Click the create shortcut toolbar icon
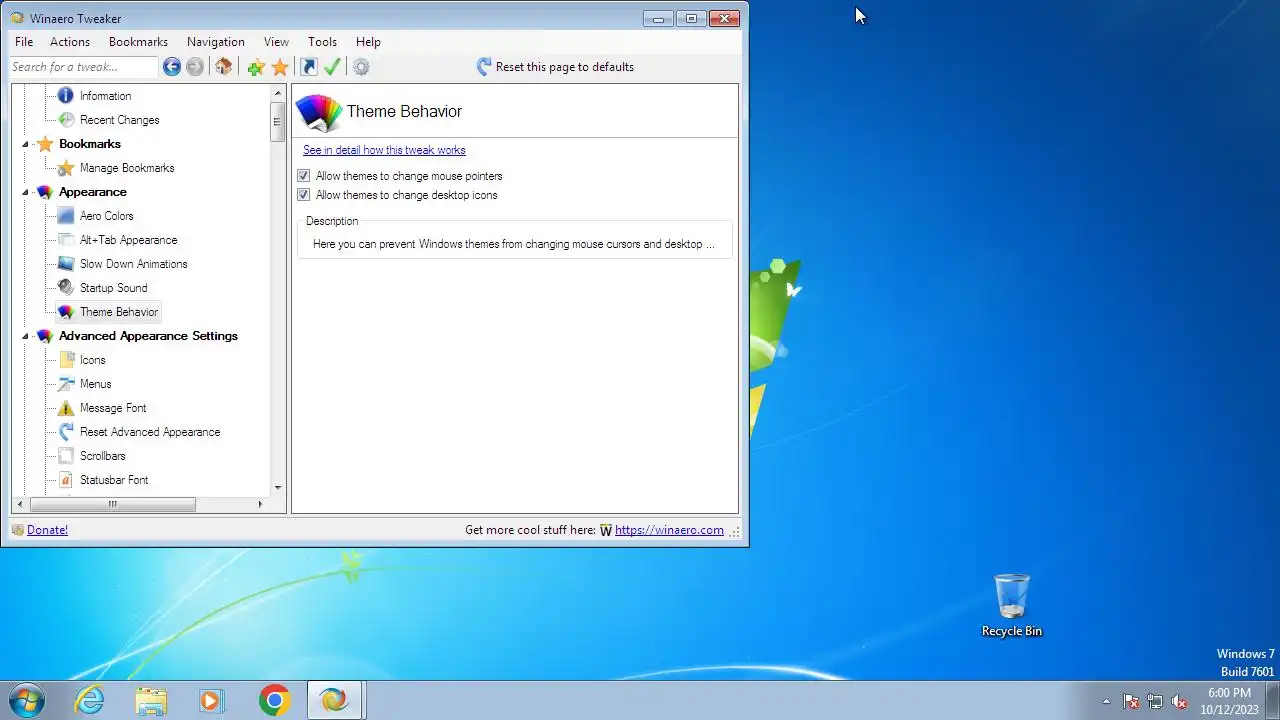 (x=309, y=67)
